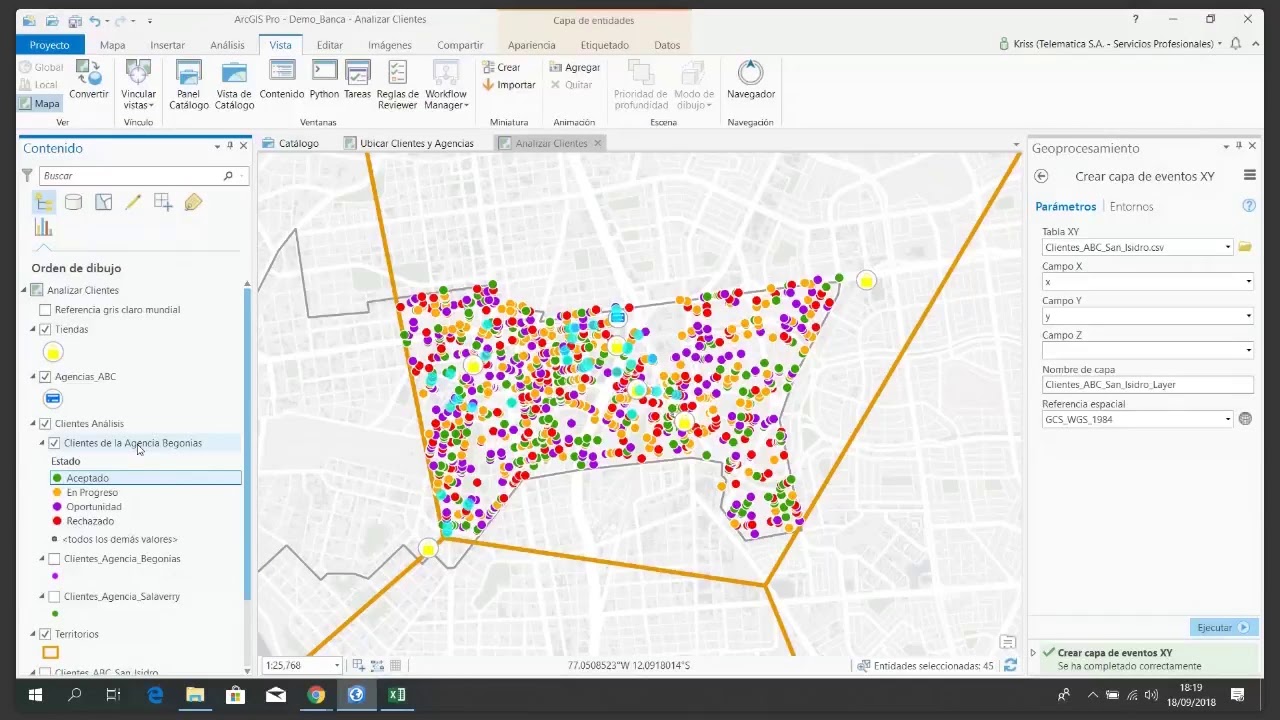
Task: Open the Proyecto tab
Action: point(50,45)
